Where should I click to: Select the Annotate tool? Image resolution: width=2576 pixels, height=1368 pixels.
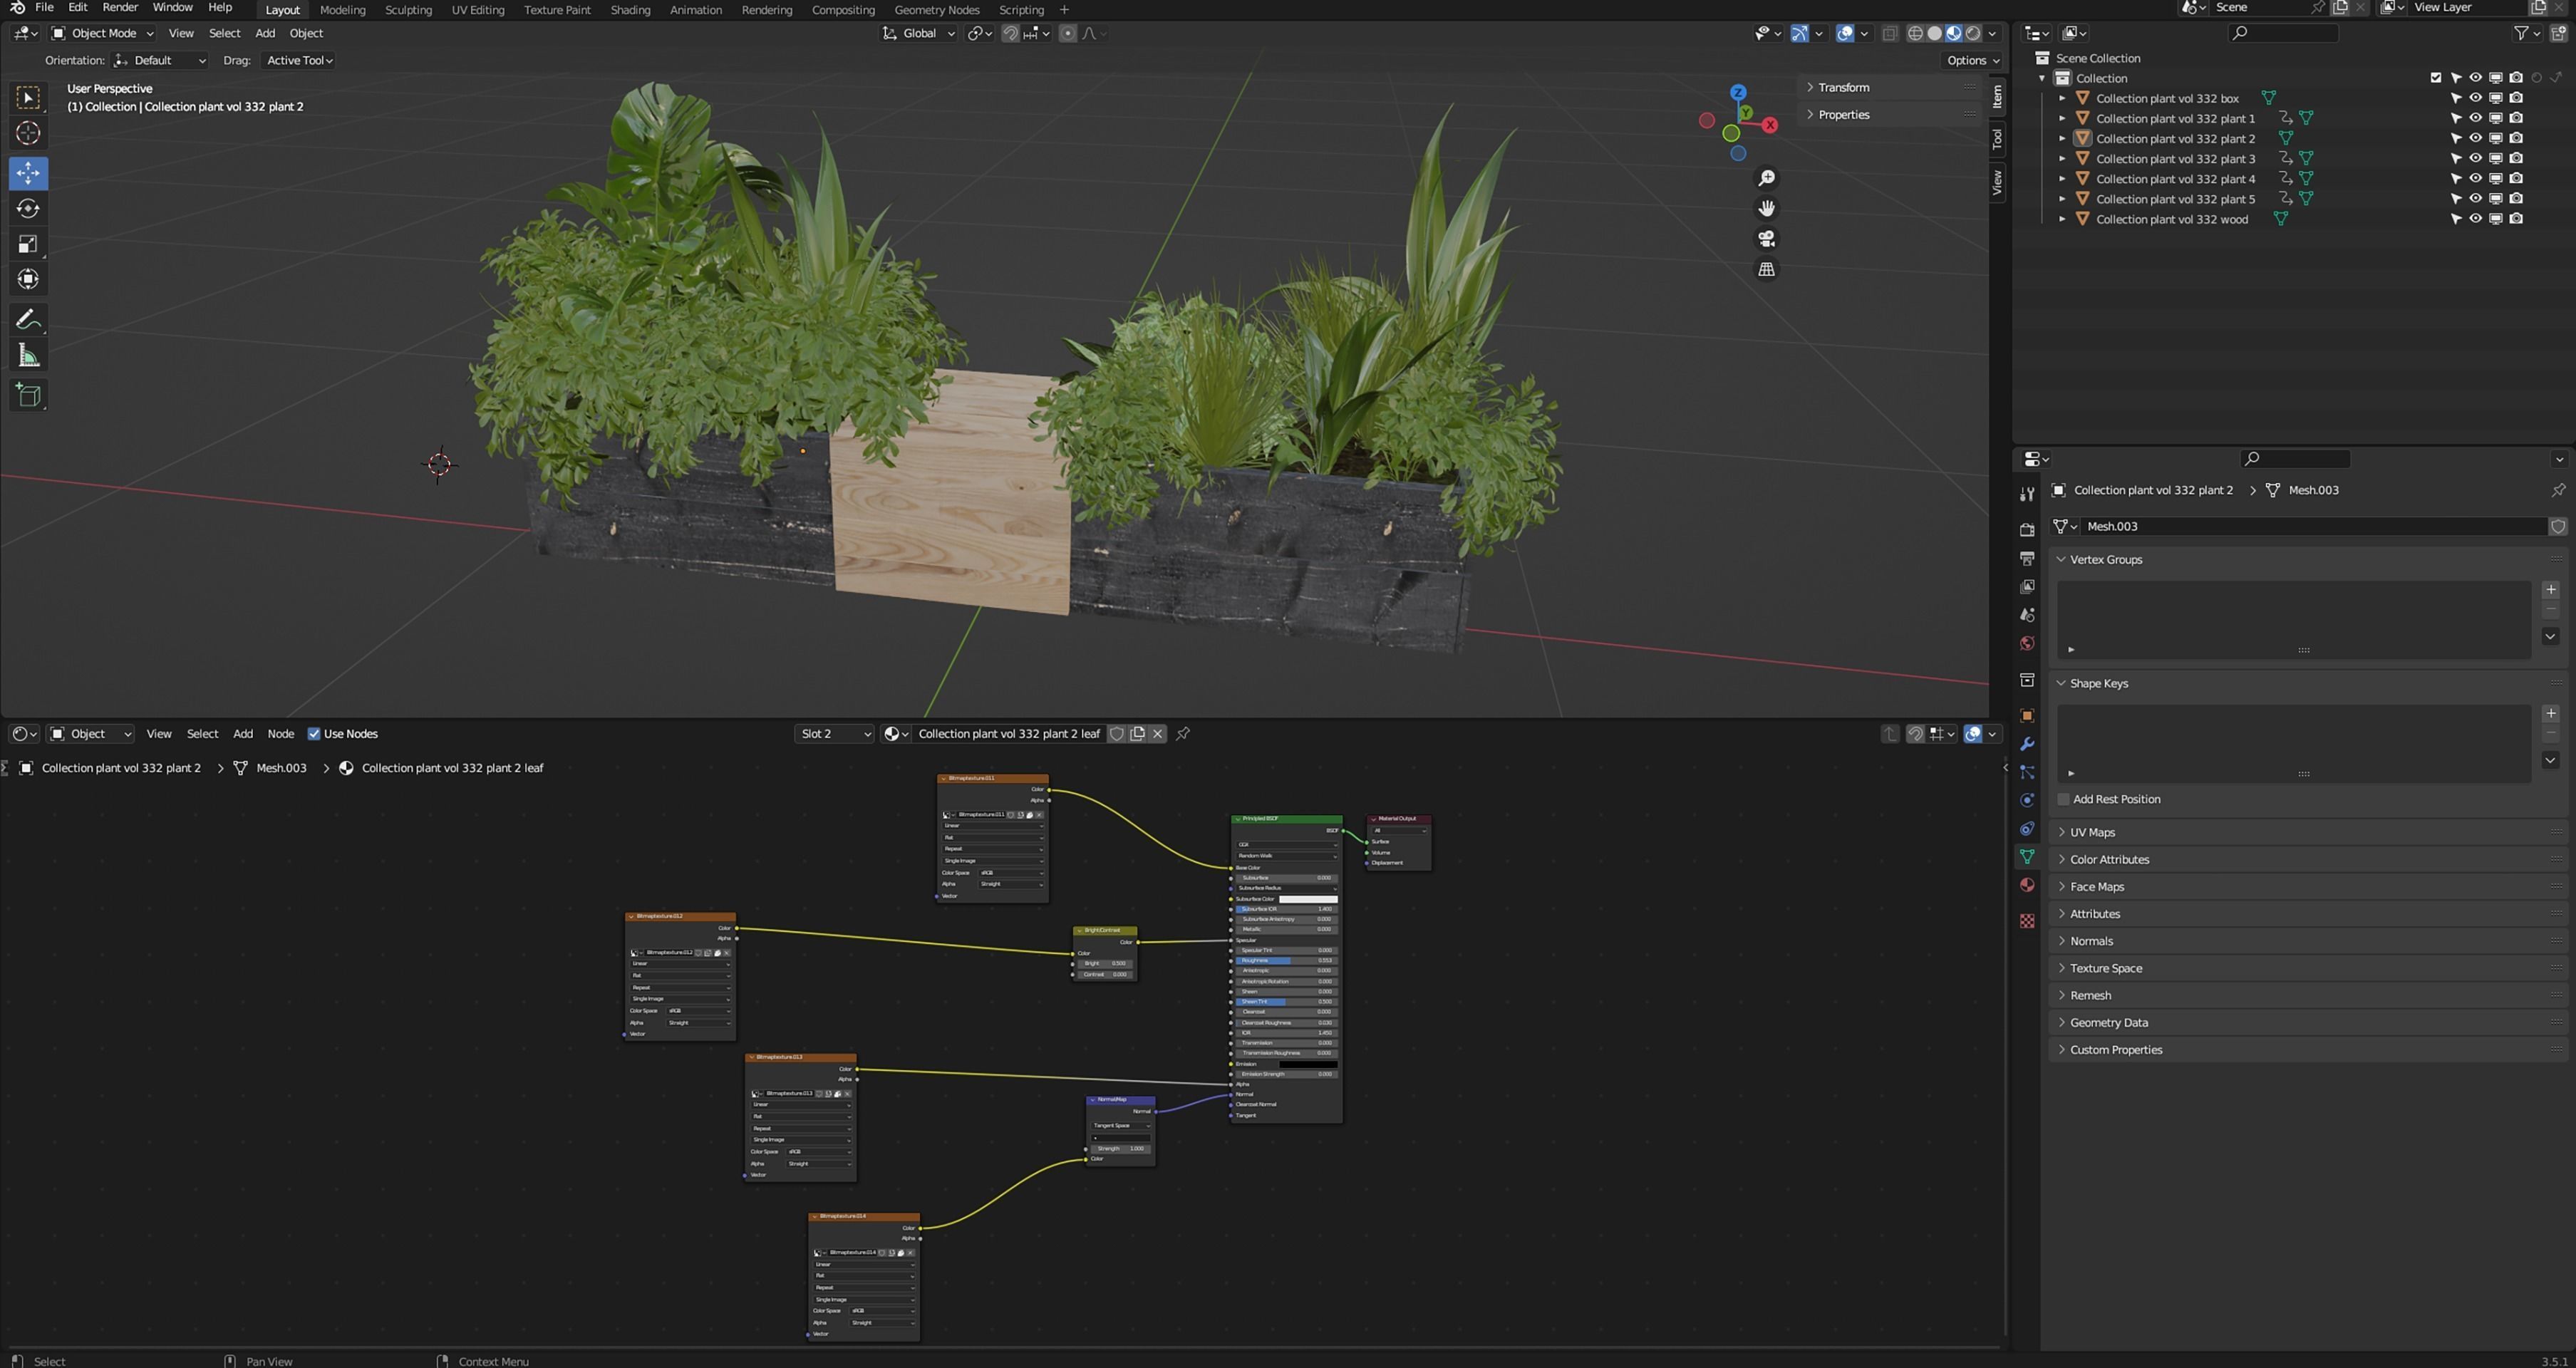pos(28,320)
